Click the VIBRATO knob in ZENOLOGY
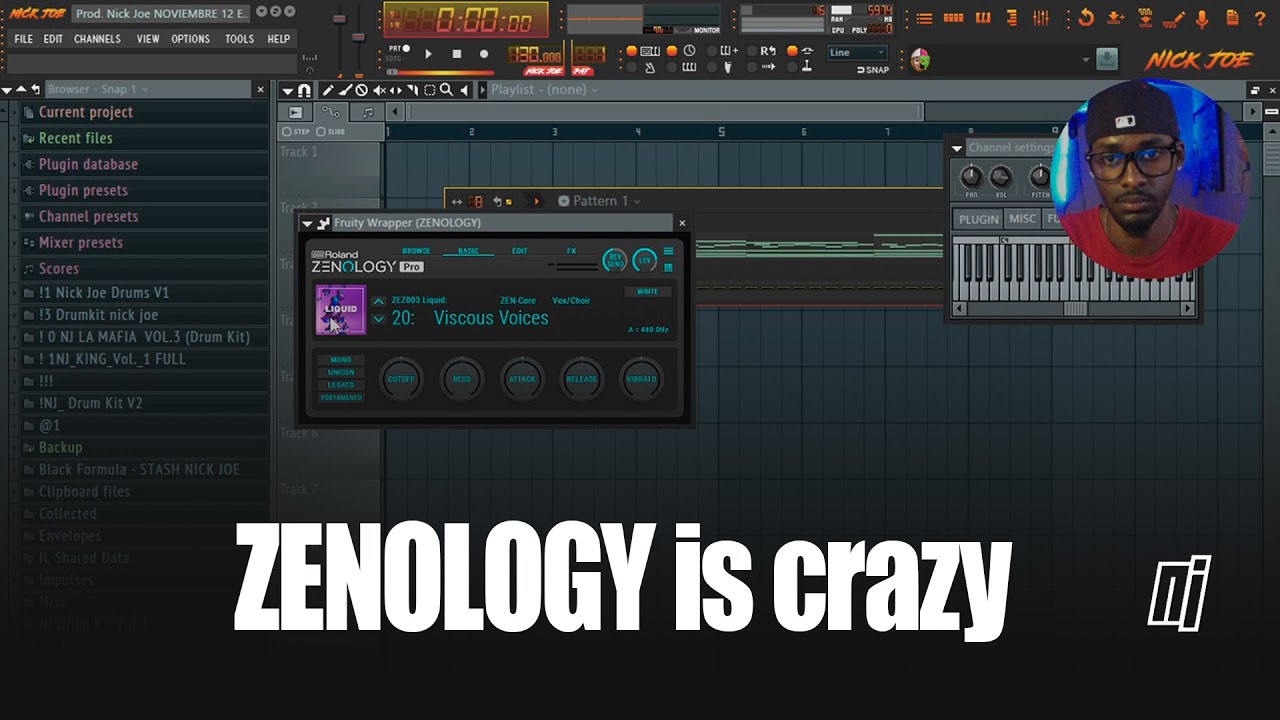Image resolution: width=1280 pixels, height=720 pixels. pos(641,379)
